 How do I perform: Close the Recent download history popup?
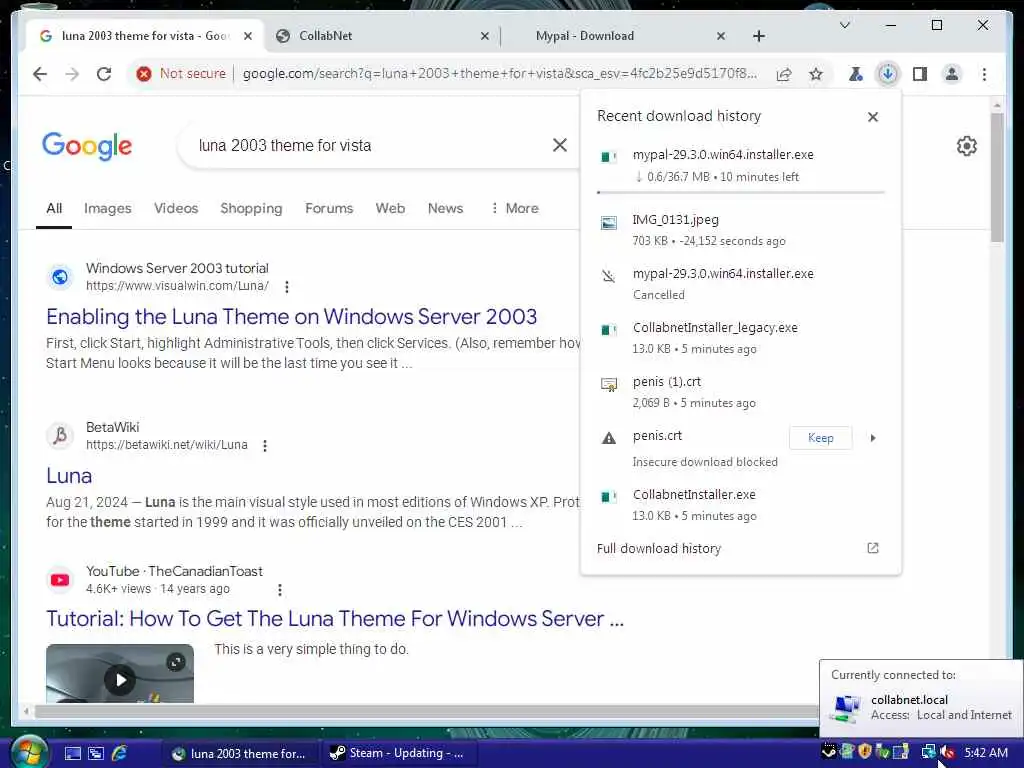(x=872, y=117)
